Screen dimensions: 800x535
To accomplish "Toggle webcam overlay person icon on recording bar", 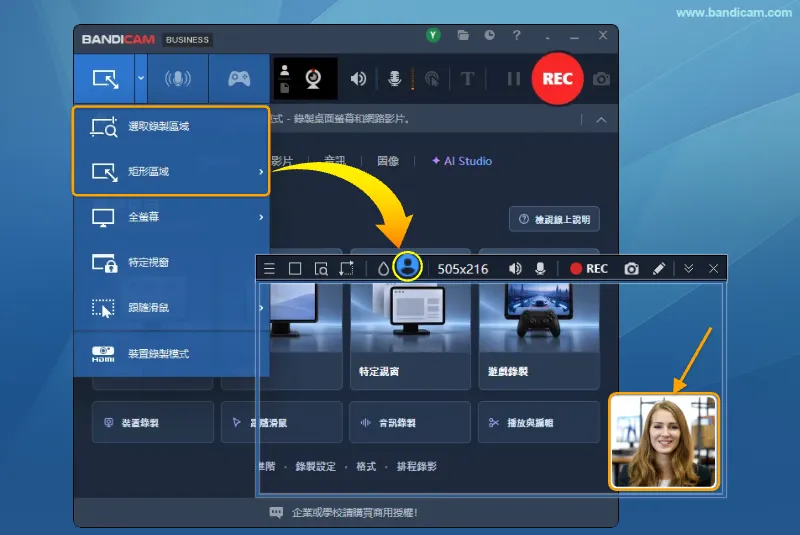I will coord(408,266).
